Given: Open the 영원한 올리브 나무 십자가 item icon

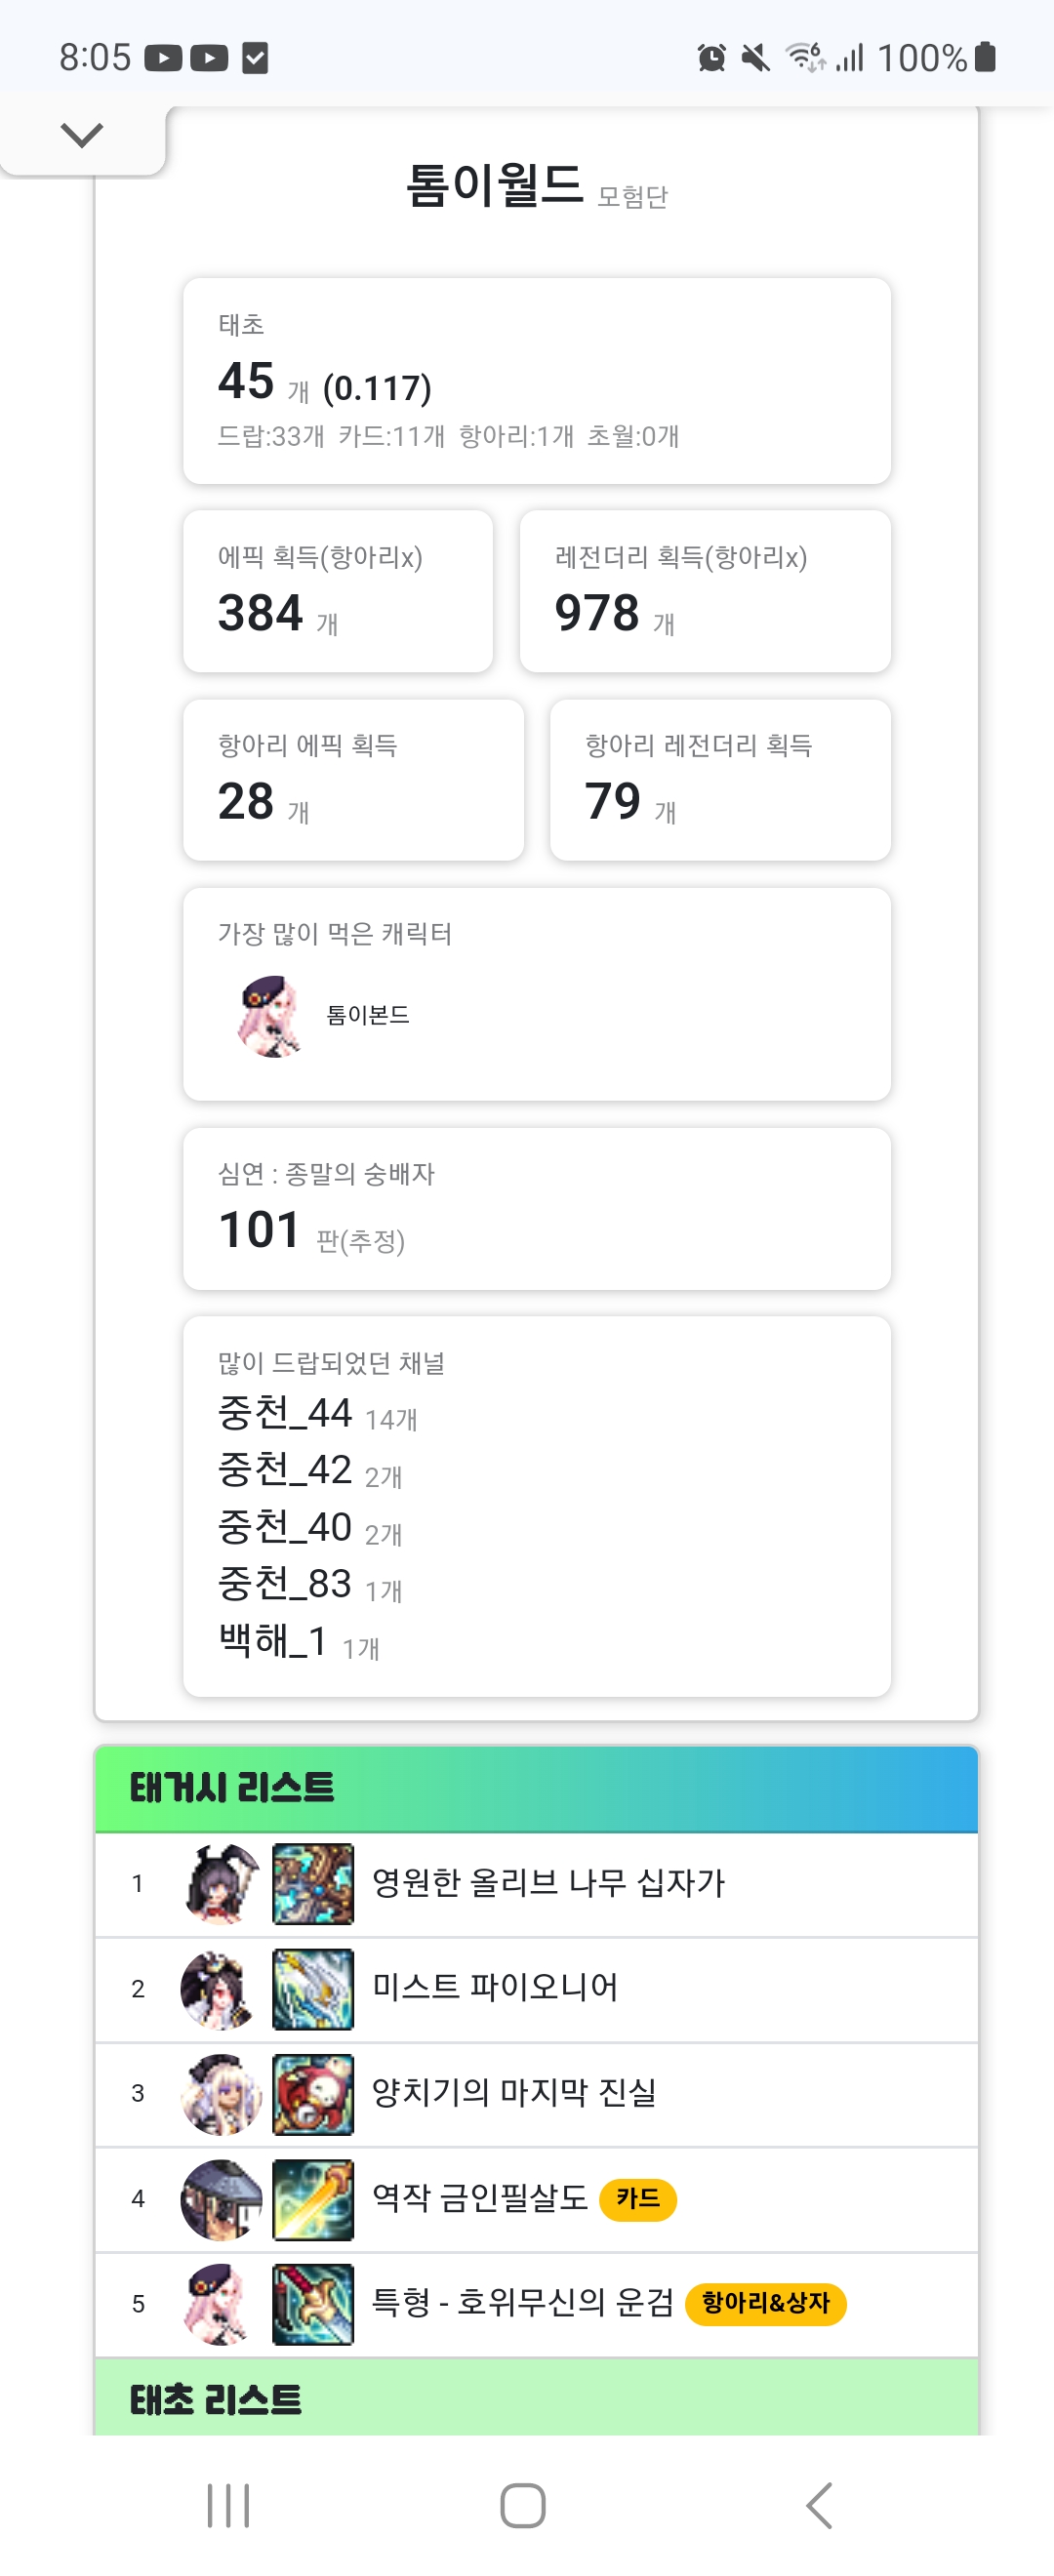Looking at the screenshot, I should click(x=313, y=1884).
